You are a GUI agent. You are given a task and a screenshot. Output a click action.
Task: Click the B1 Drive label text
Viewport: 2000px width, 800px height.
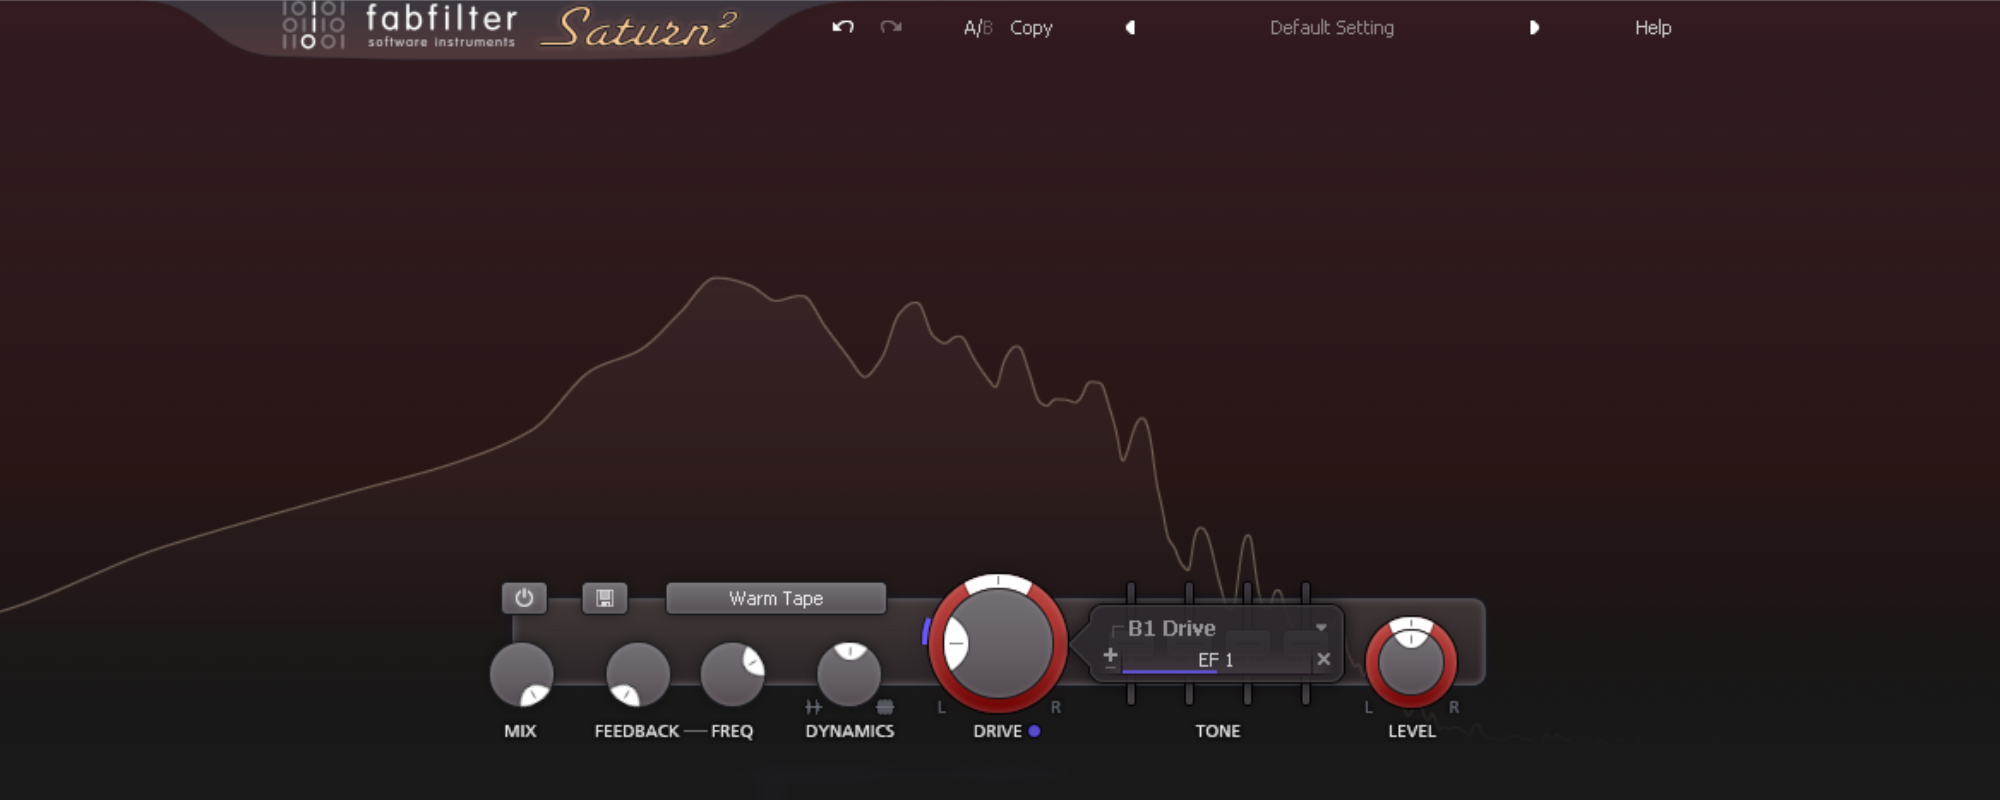[1172, 628]
